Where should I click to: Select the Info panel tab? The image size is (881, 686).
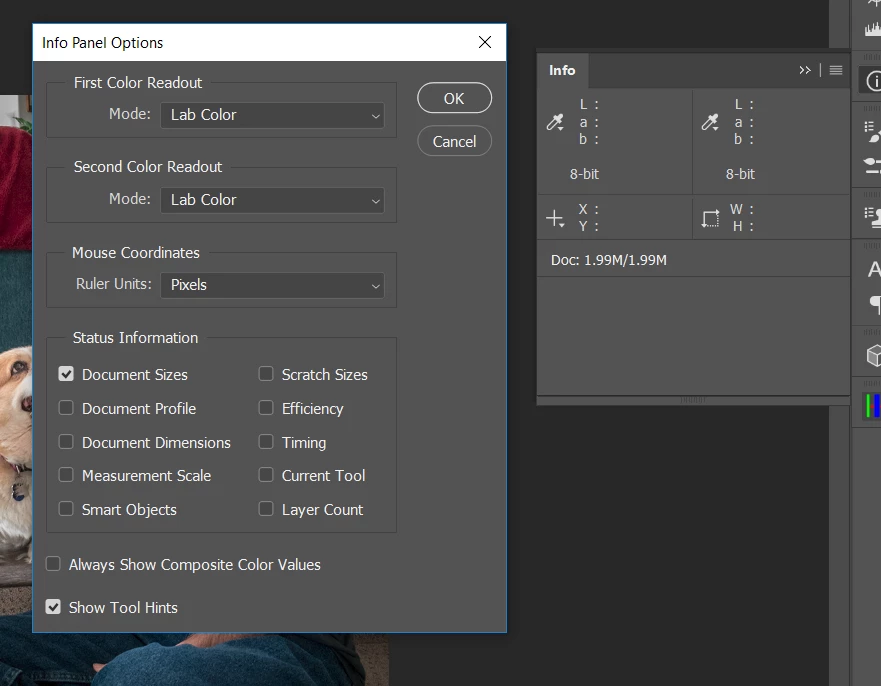(562, 70)
